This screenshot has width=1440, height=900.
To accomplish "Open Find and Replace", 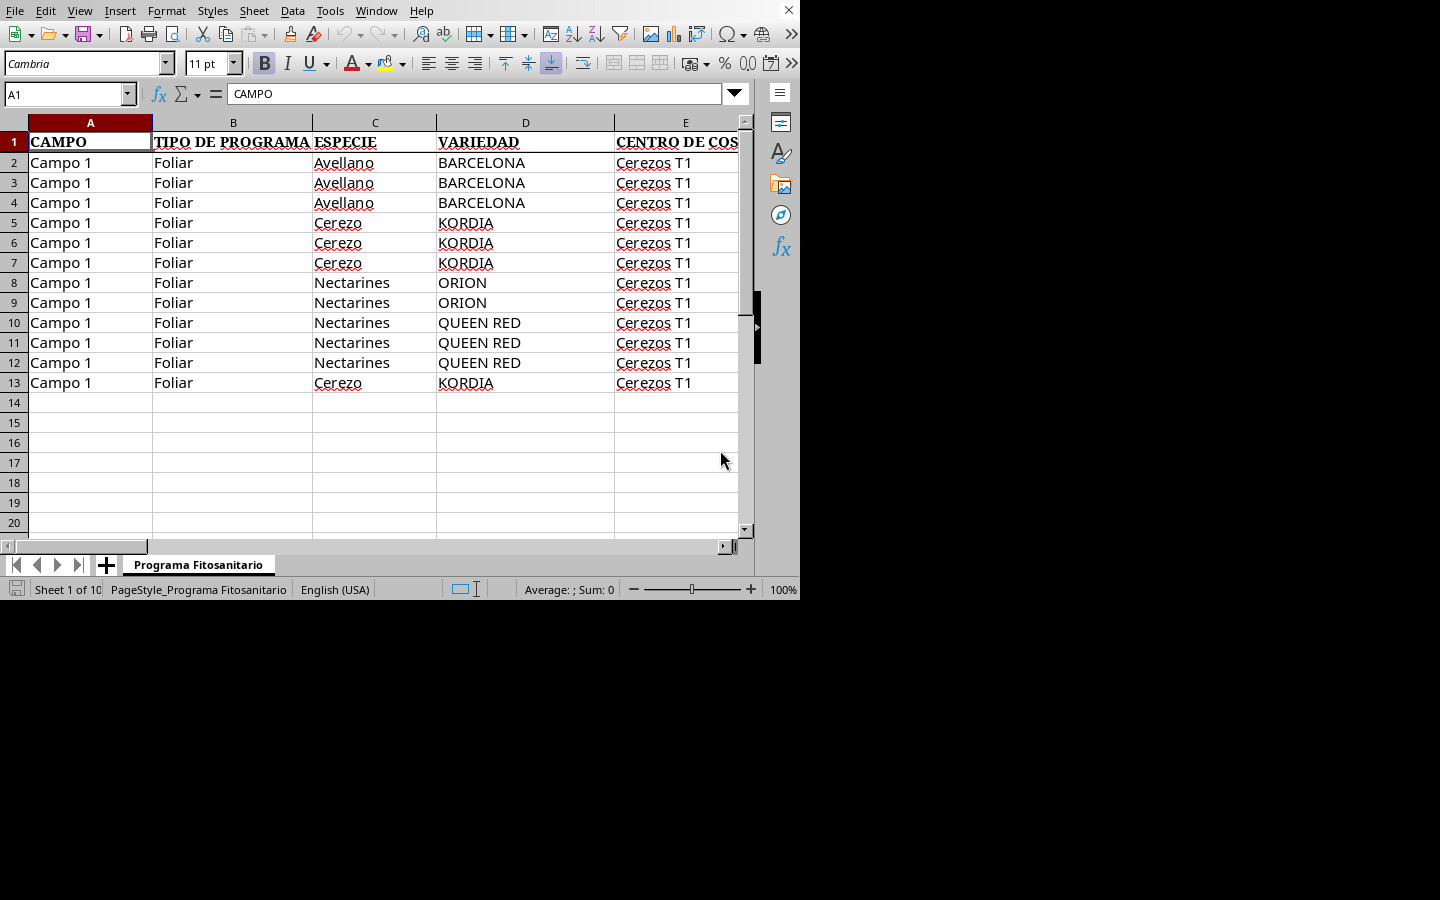I will click(x=421, y=34).
